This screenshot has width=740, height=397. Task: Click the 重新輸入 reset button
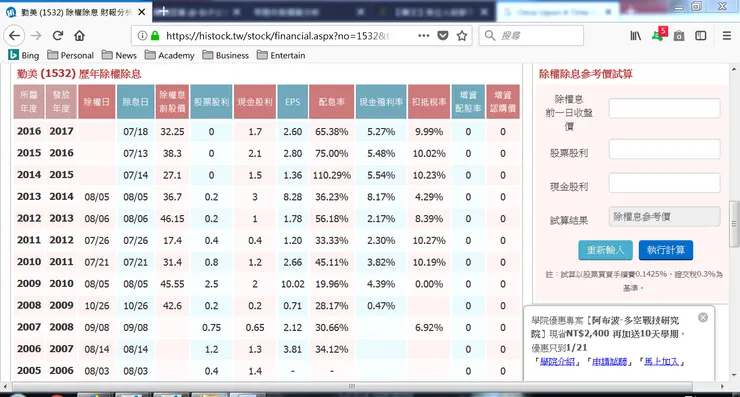tap(605, 250)
